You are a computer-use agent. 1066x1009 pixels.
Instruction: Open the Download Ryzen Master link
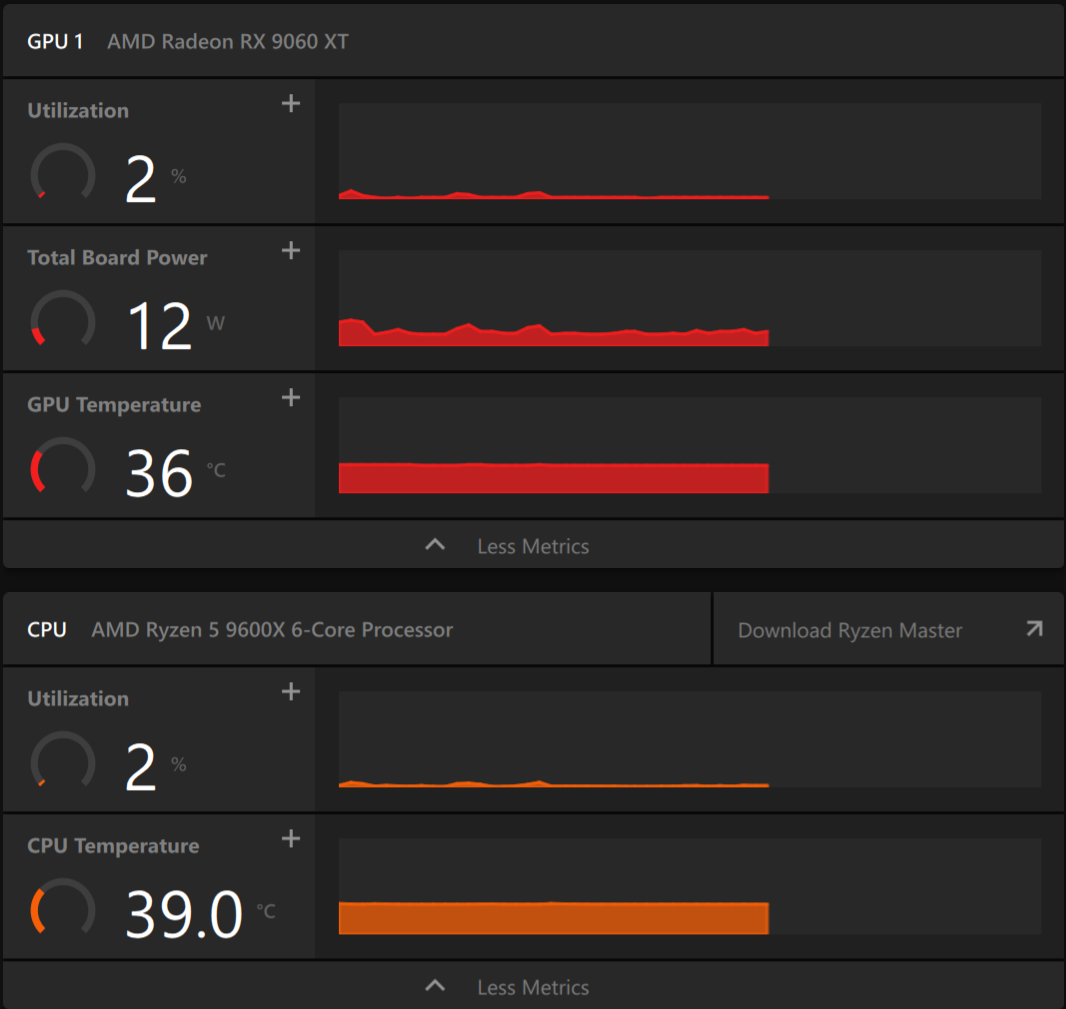[889, 629]
